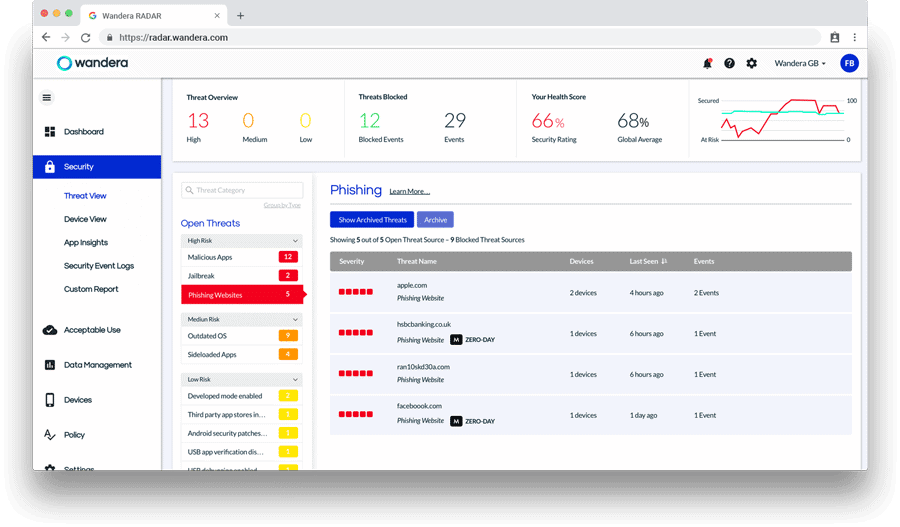The image size is (900, 527).
Task: Select Third party app stores category
Action: [242, 414]
